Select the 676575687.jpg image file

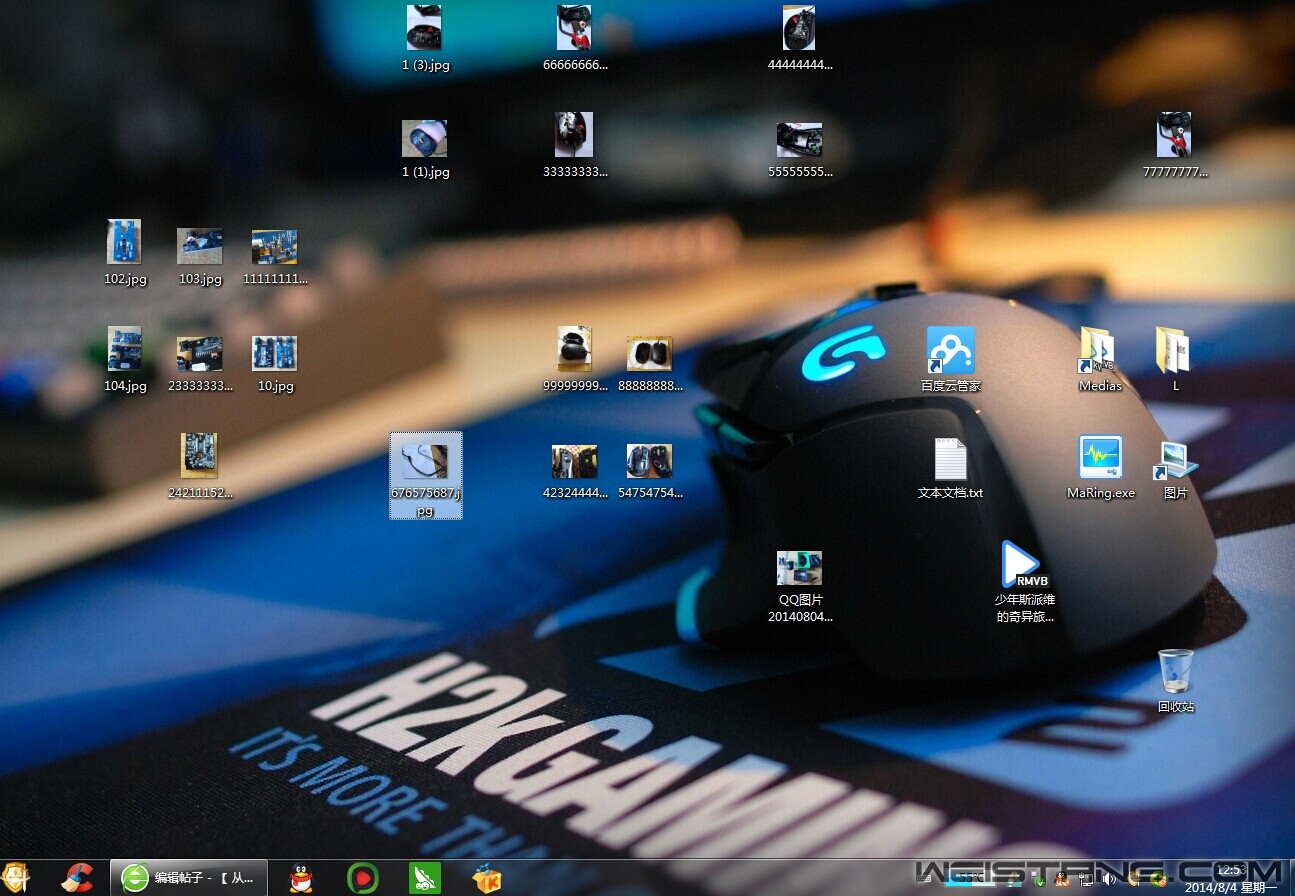click(425, 463)
